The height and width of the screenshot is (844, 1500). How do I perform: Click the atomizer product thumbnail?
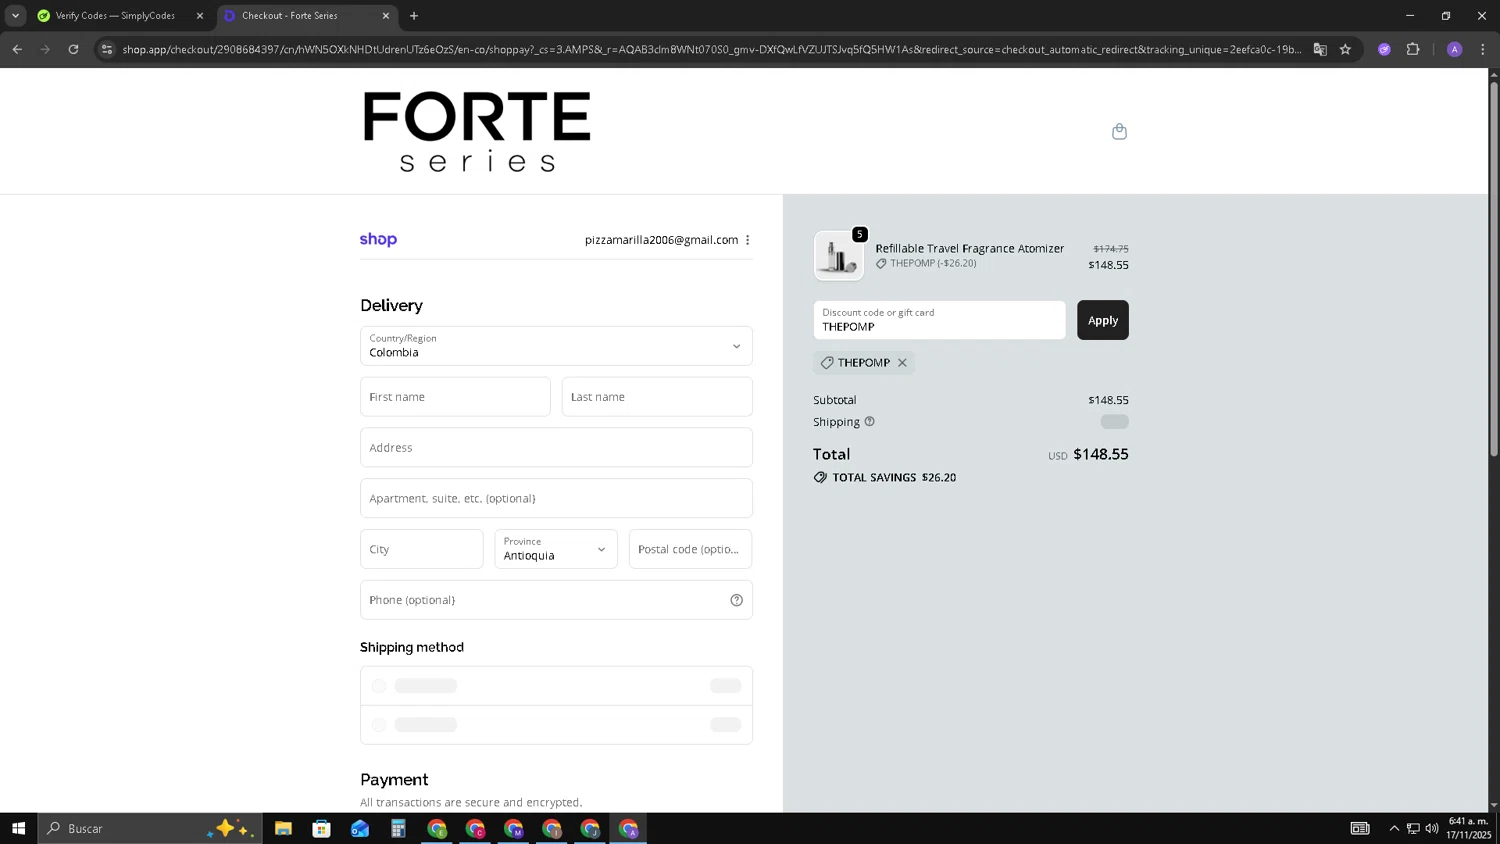(838, 256)
